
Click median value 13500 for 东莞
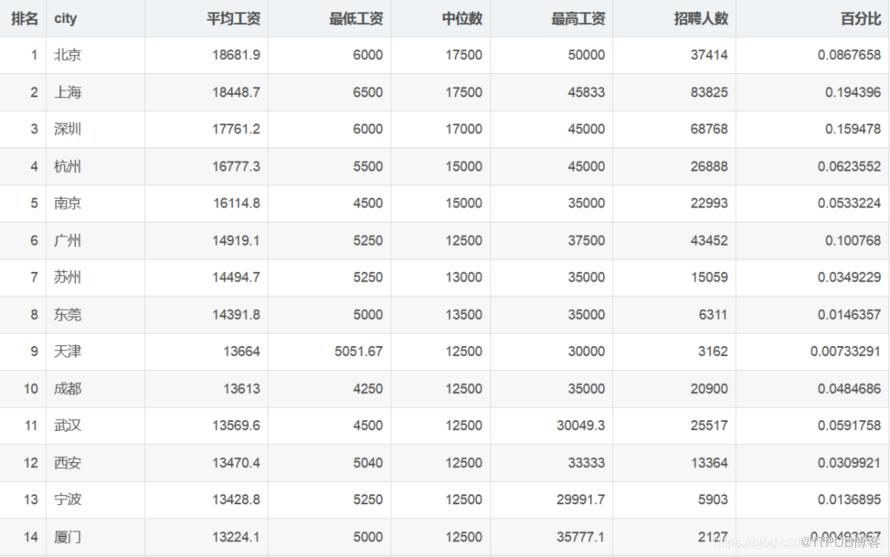[x=464, y=315]
